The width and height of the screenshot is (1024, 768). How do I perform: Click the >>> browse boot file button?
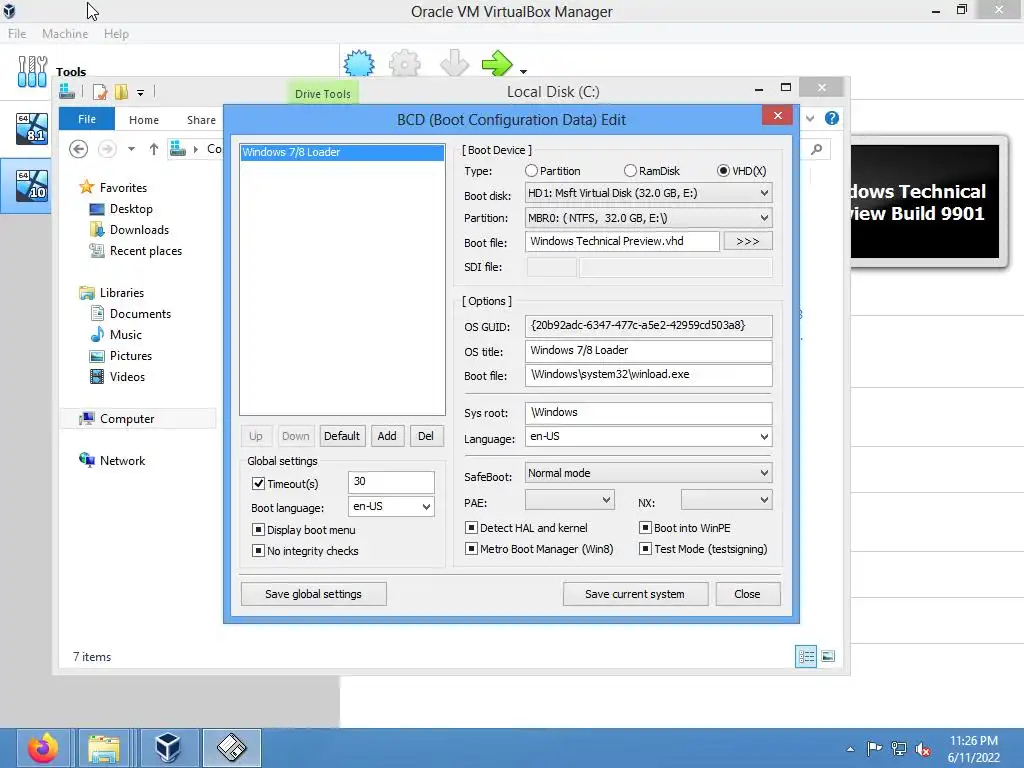(x=748, y=242)
